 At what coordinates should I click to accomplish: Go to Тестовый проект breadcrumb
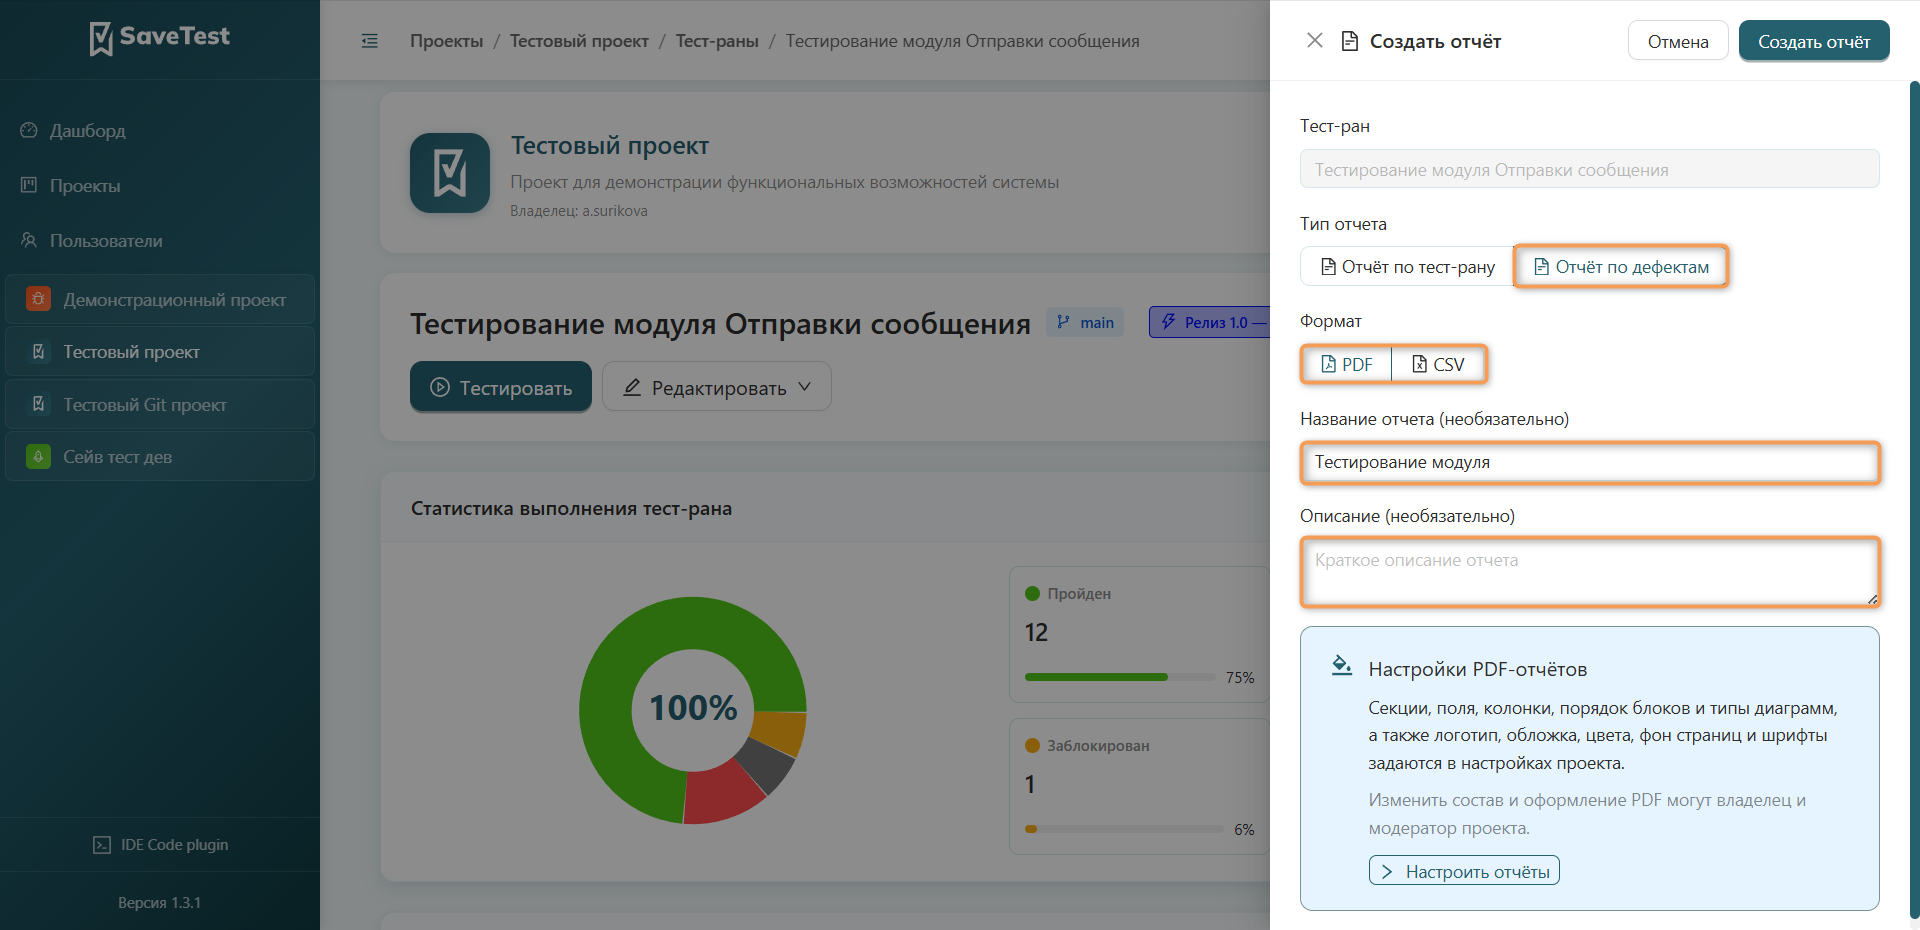[579, 41]
